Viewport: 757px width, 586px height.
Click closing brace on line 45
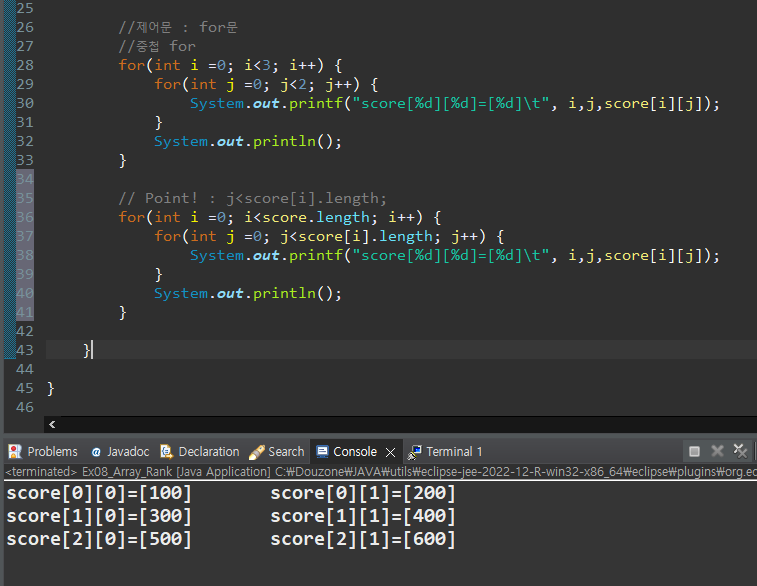tap(51, 388)
